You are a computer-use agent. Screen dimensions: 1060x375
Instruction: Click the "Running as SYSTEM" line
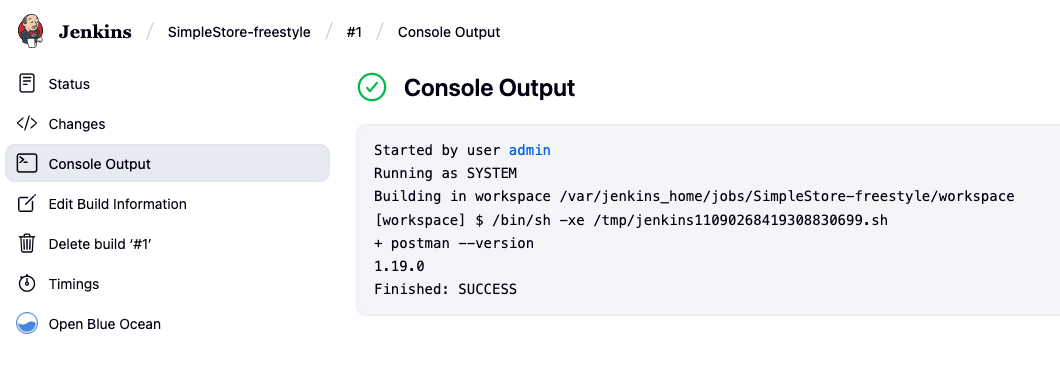pos(445,174)
